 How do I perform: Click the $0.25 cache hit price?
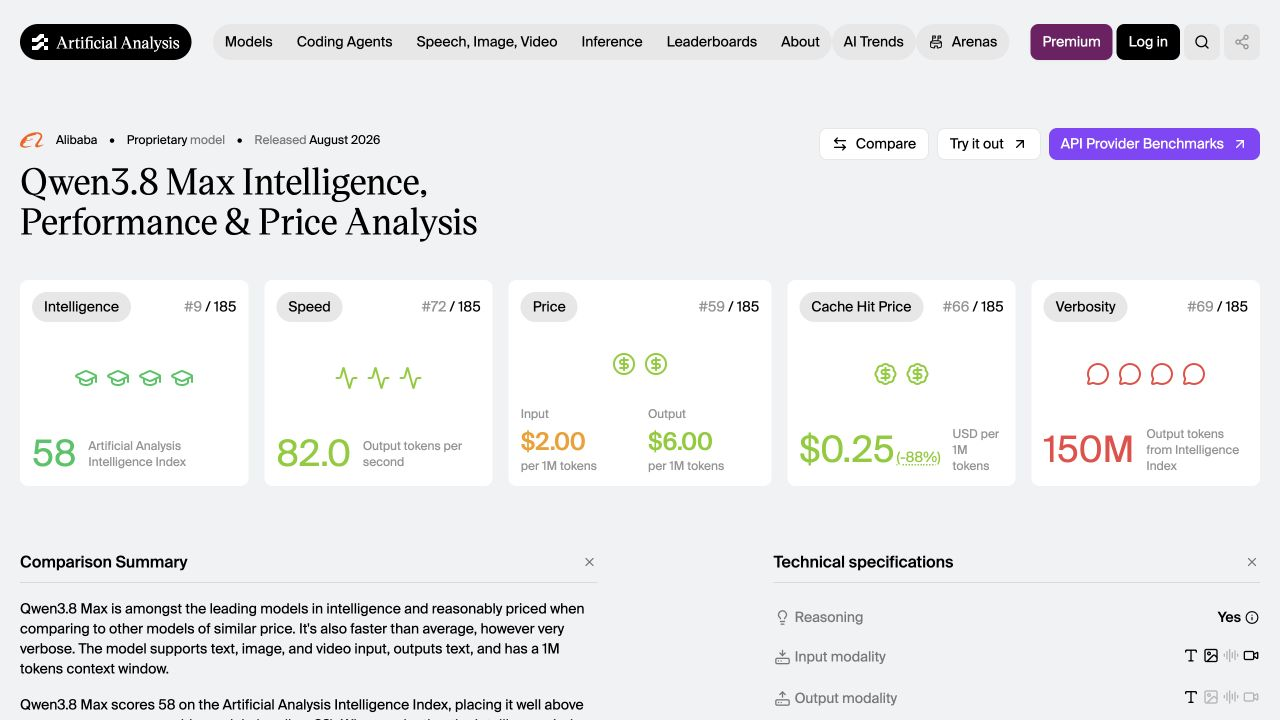[x=846, y=450]
